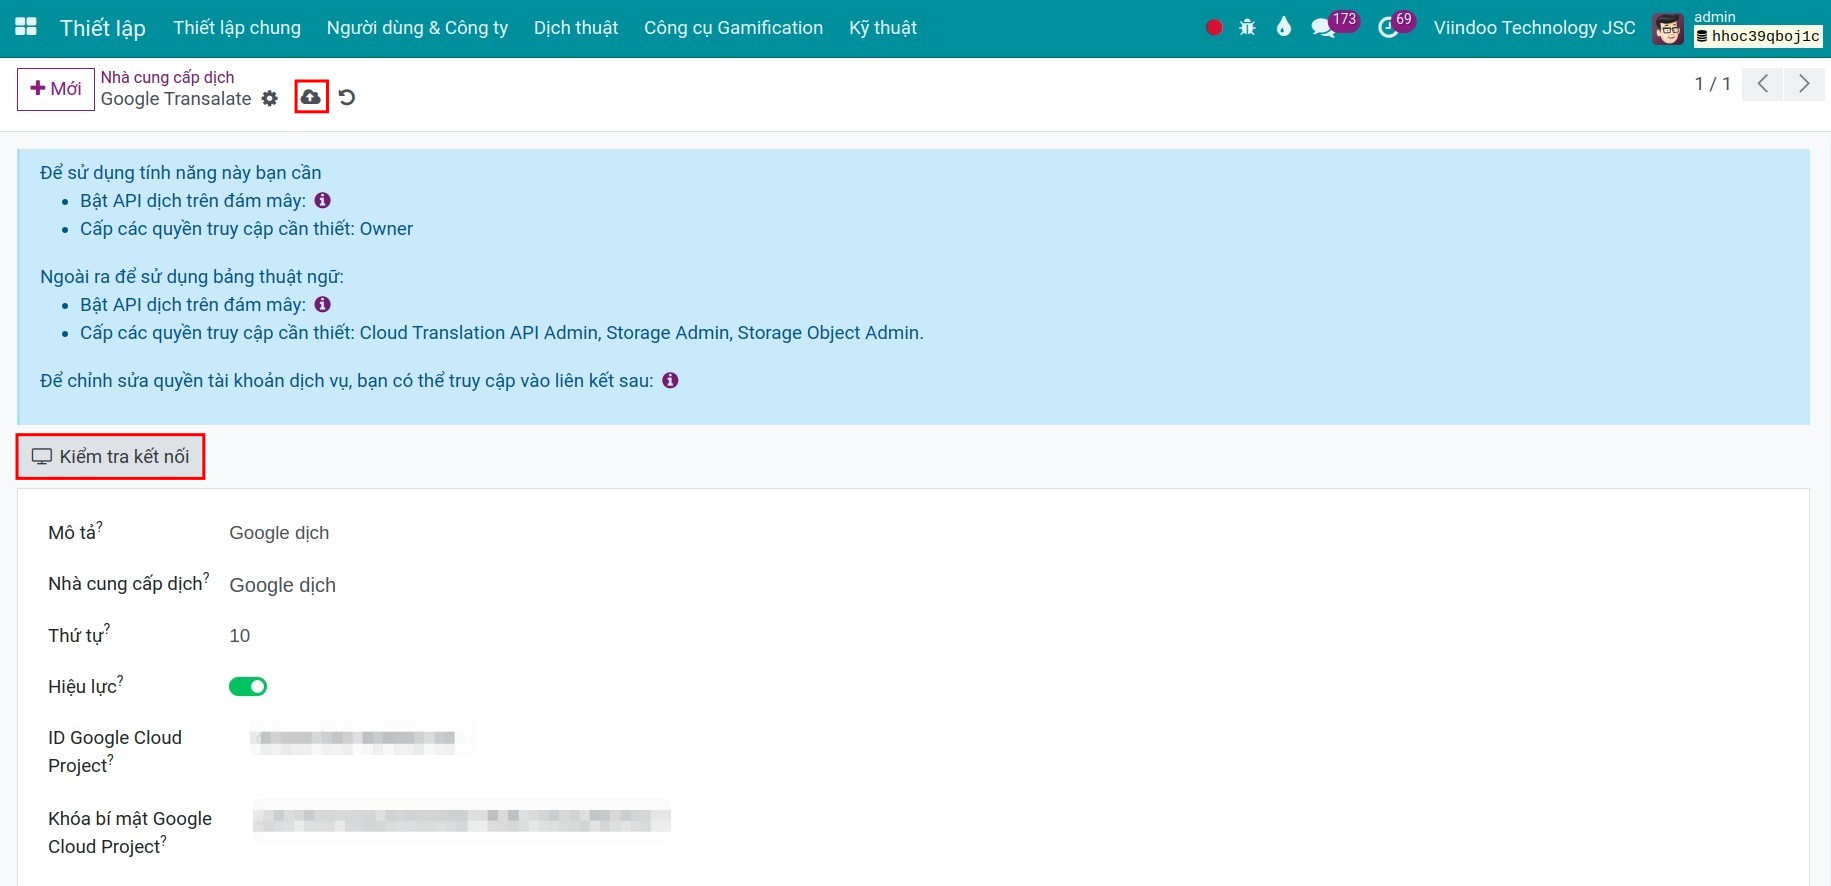Open the apps grid home menu icon
This screenshot has height=886, width=1831.
pyautogui.click(x=26, y=27)
